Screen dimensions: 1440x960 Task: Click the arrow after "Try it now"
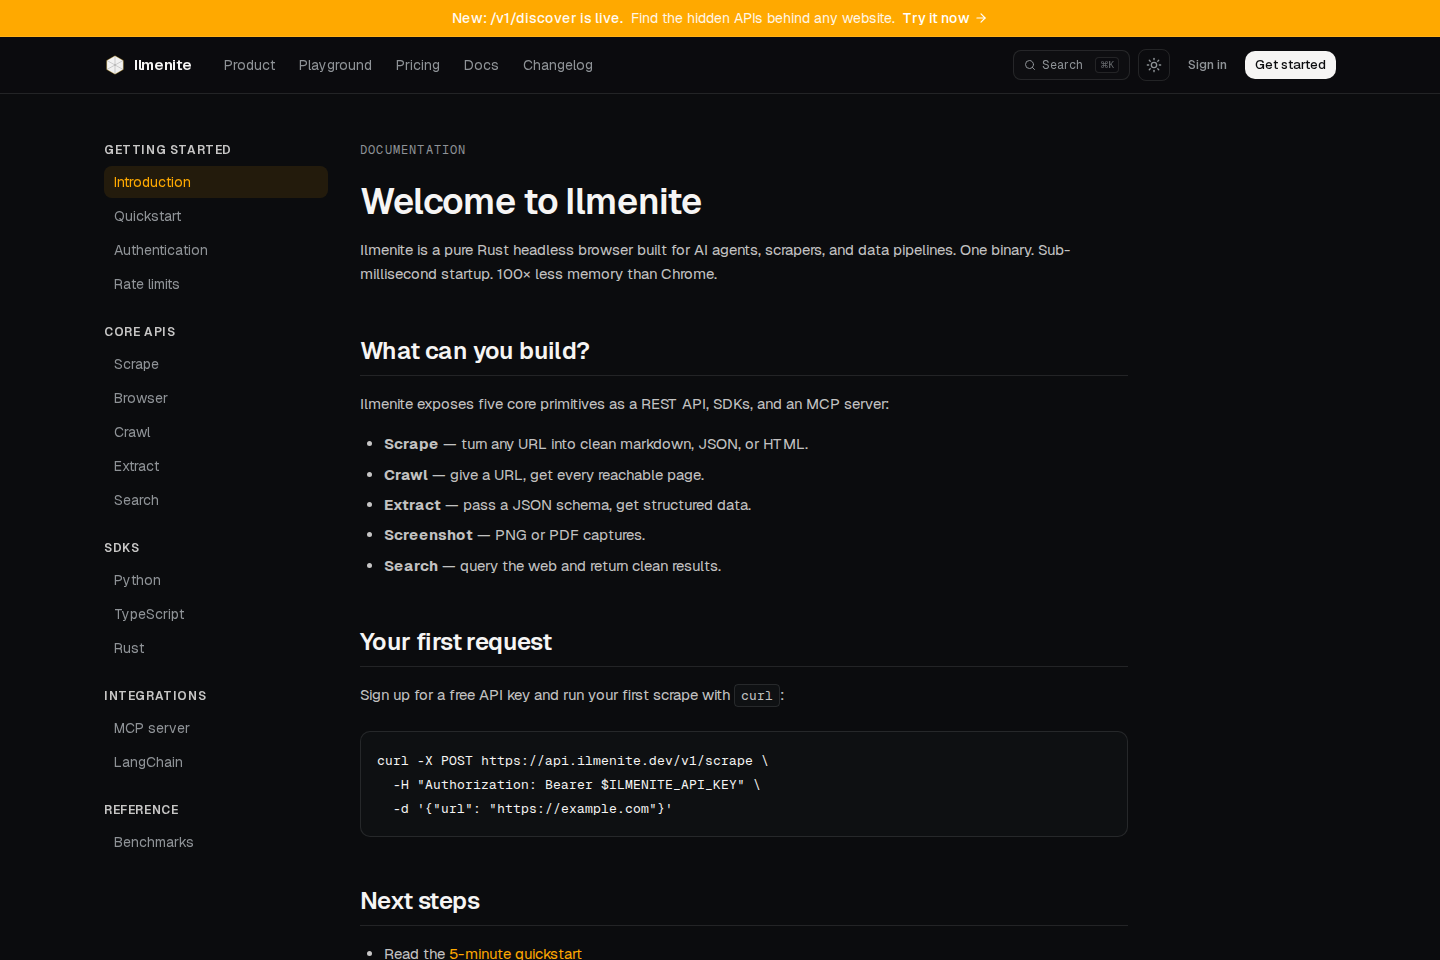click(x=981, y=18)
